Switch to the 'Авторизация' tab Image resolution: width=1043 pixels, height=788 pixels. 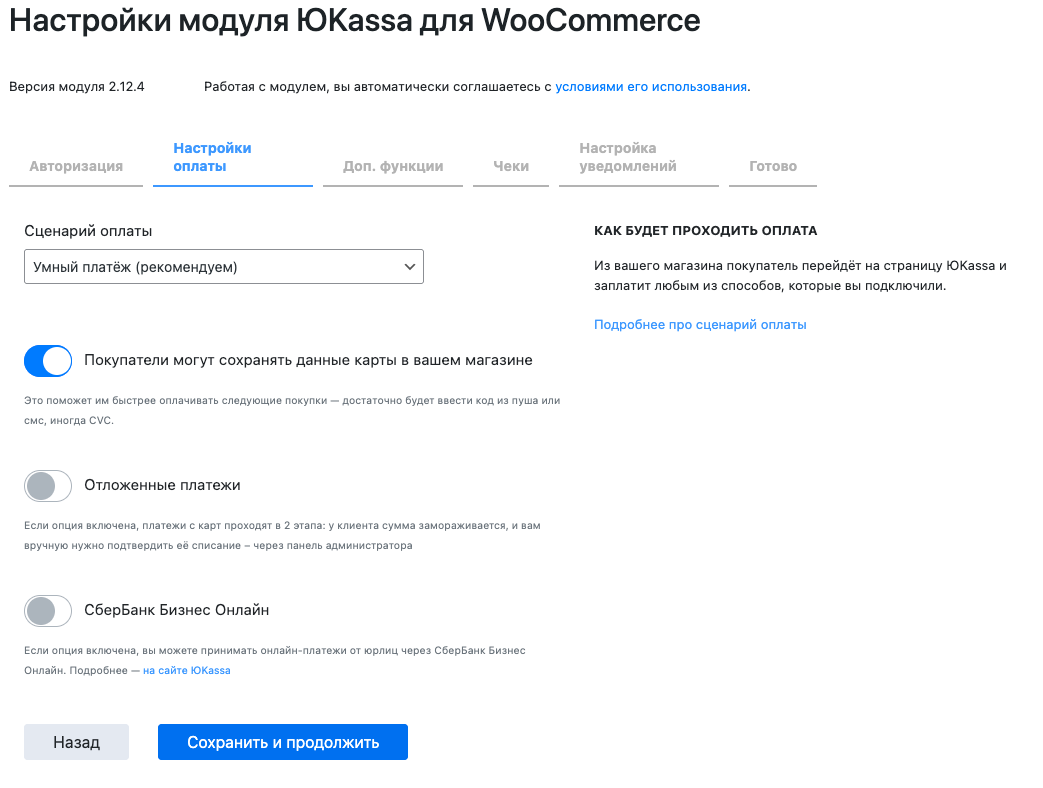(76, 167)
